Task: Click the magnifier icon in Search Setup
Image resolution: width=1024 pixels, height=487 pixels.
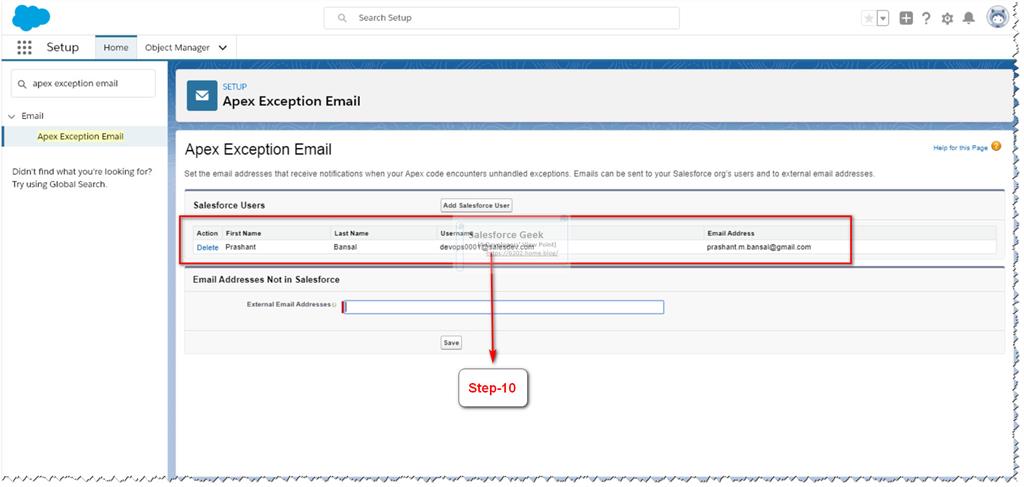Action: (342, 18)
